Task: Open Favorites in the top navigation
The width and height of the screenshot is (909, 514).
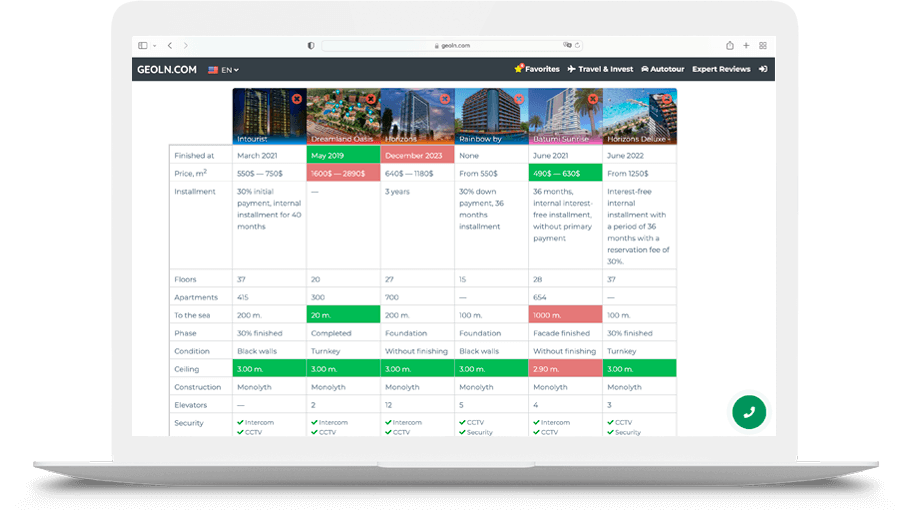Action: point(536,69)
